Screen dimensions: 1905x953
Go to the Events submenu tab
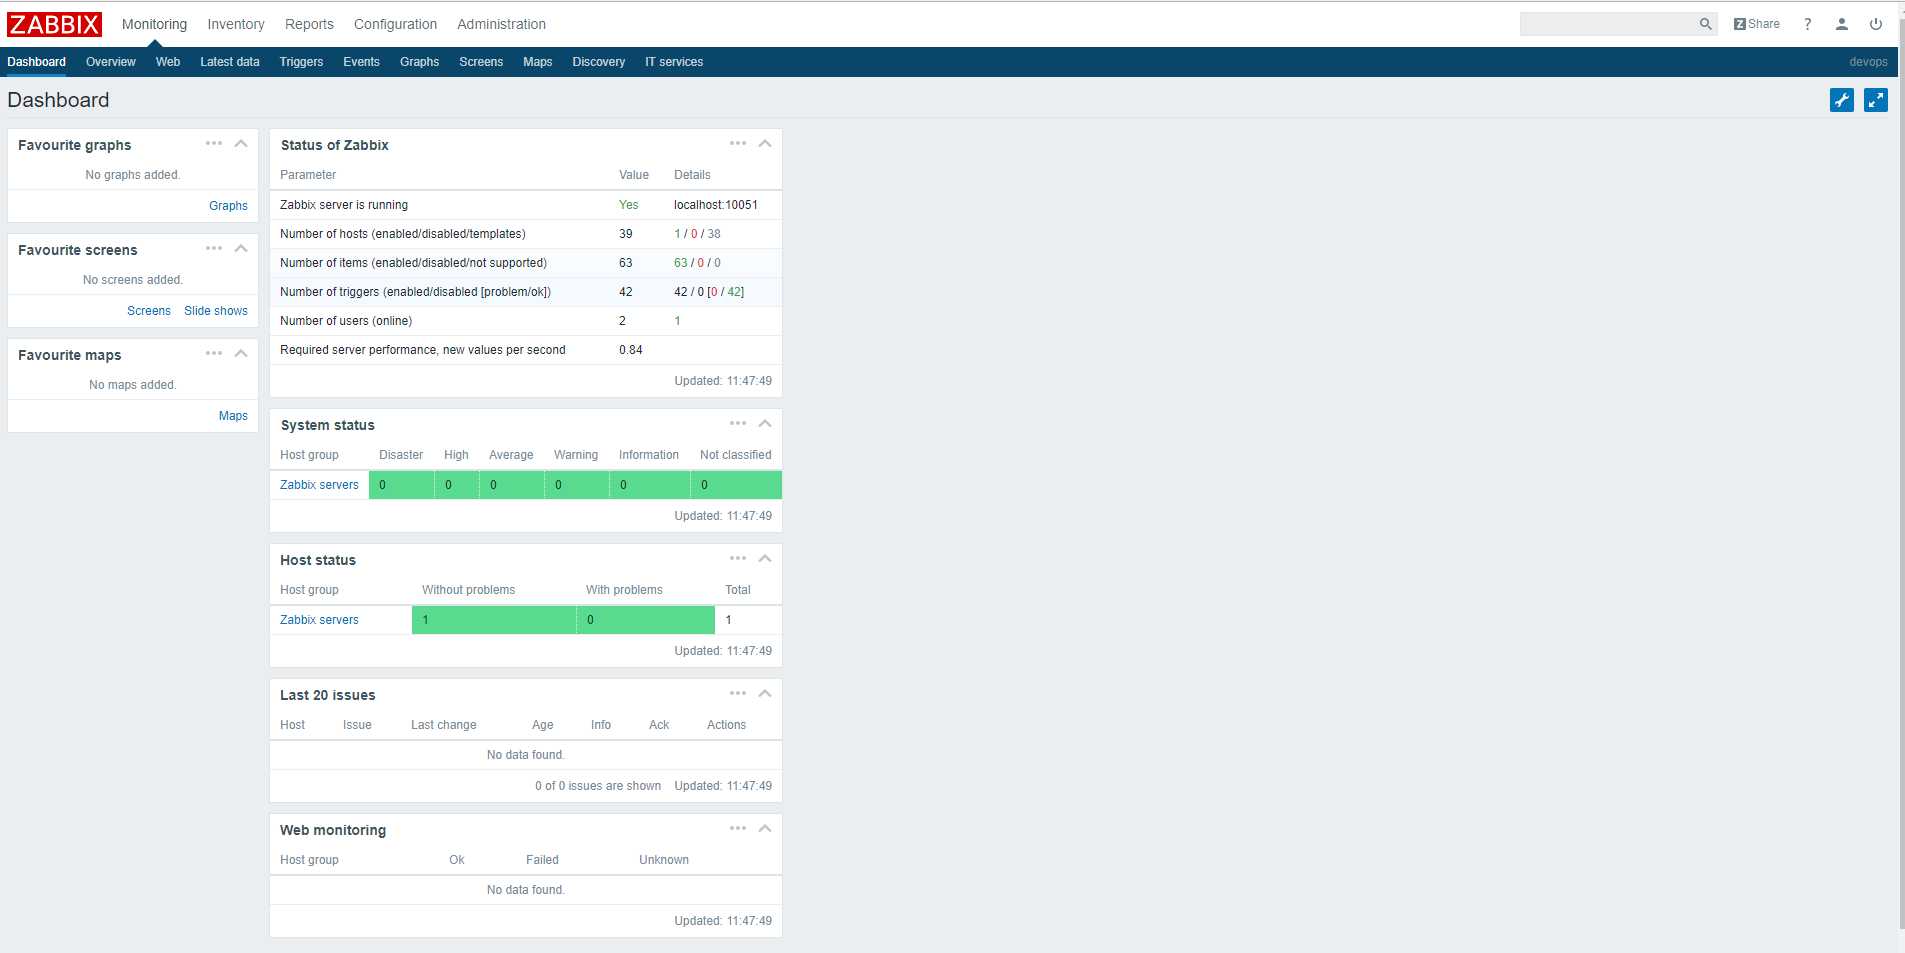click(x=361, y=62)
